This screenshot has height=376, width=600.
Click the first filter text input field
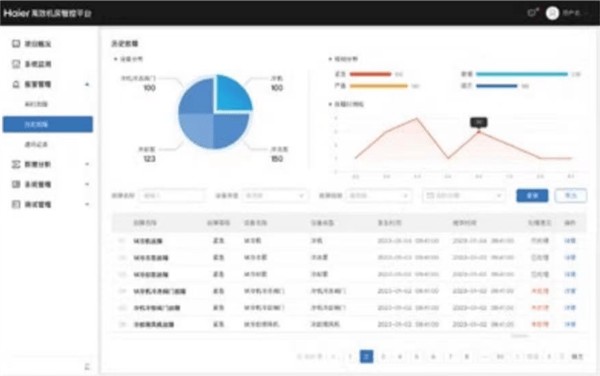click(172, 195)
